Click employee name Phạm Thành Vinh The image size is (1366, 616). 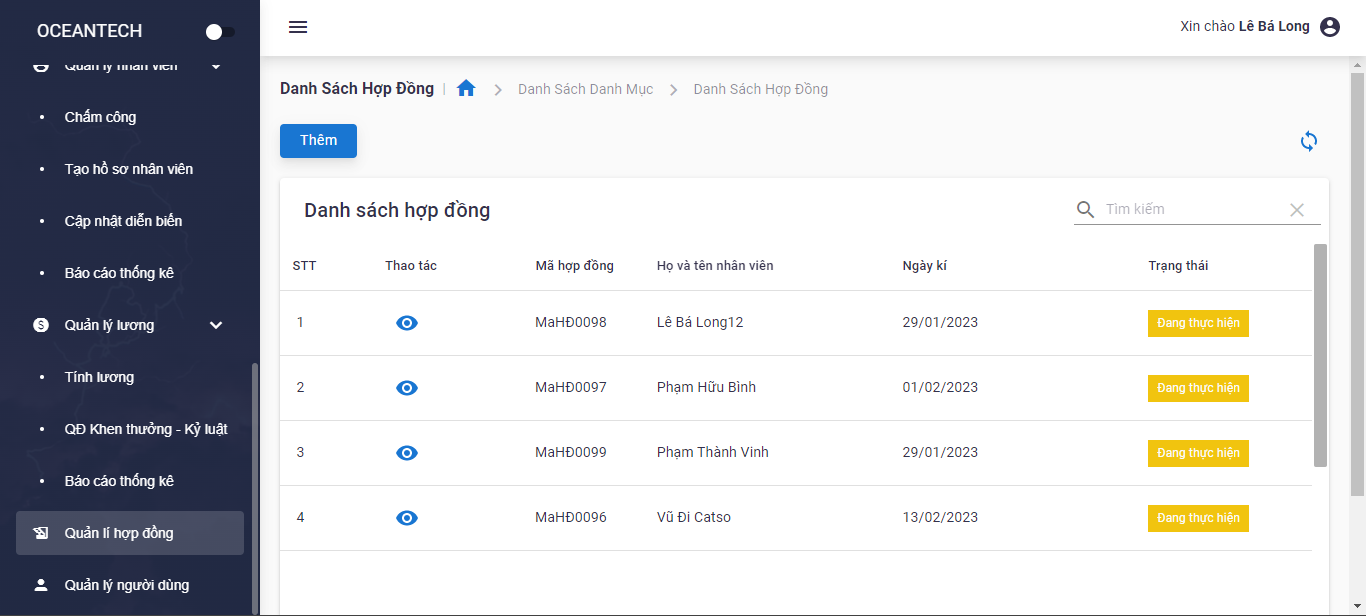713,453
